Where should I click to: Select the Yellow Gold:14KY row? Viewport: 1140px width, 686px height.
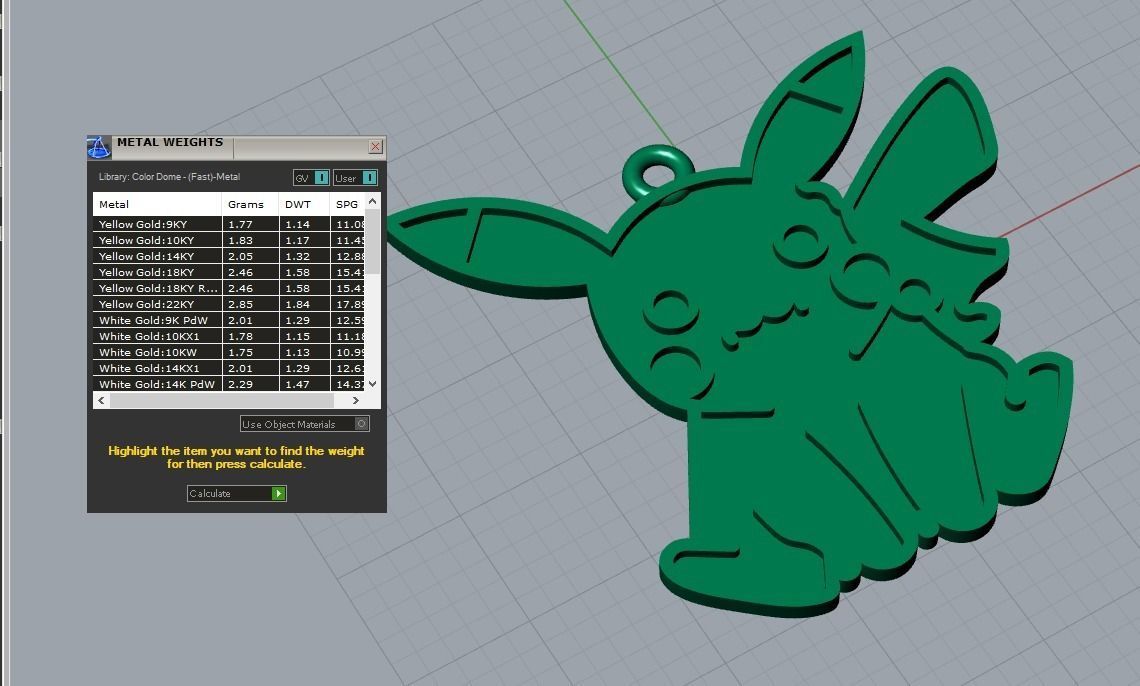point(228,257)
